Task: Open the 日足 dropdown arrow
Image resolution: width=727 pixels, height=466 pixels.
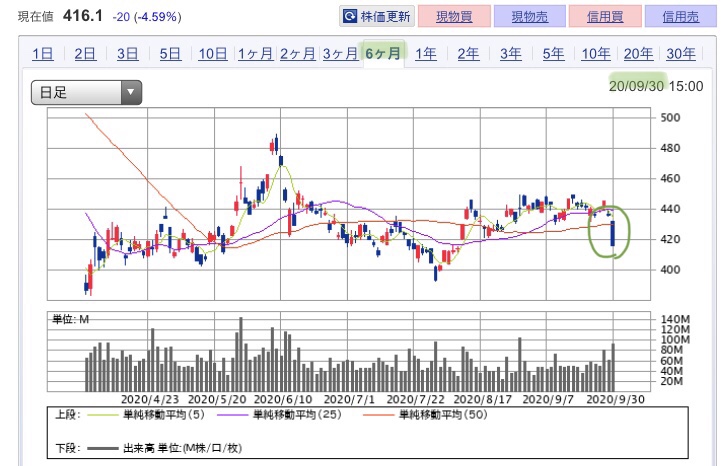Action: 131,92
